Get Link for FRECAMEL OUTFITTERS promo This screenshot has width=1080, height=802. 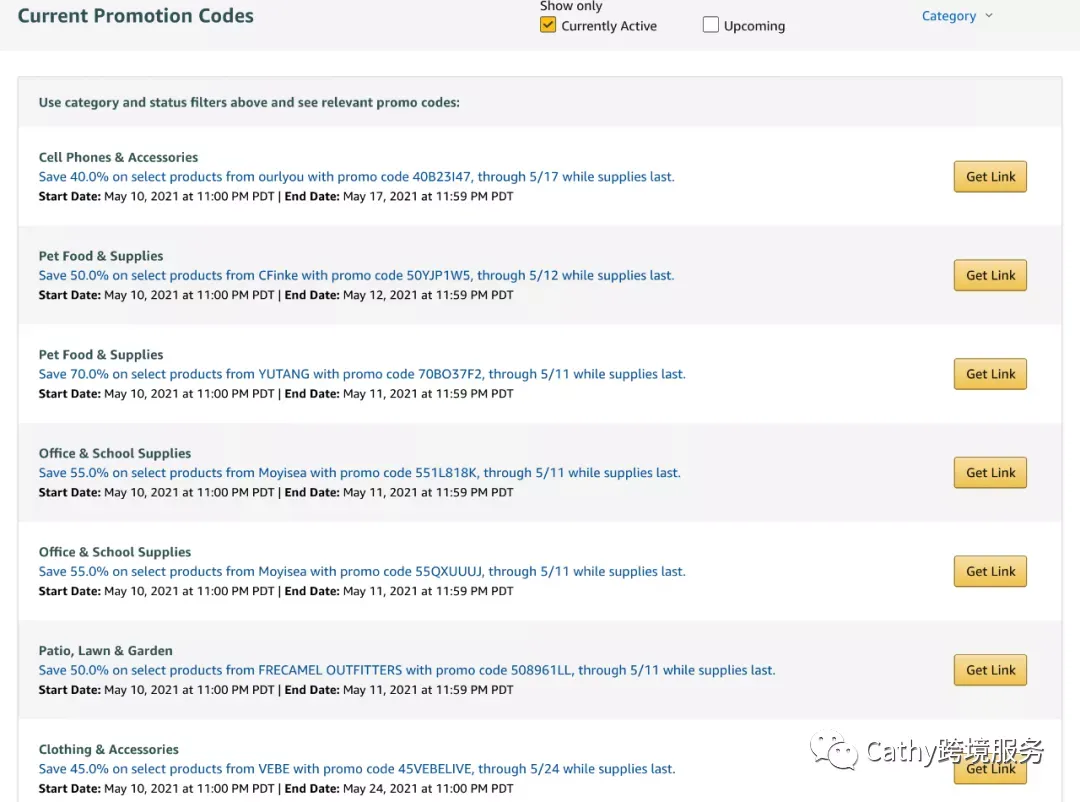pyautogui.click(x=990, y=670)
